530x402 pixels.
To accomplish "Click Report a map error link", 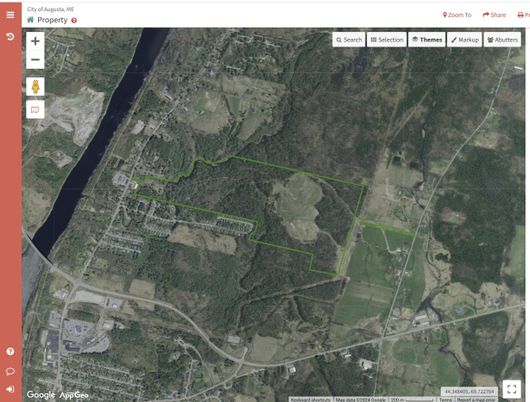I will tap(476, 400).
